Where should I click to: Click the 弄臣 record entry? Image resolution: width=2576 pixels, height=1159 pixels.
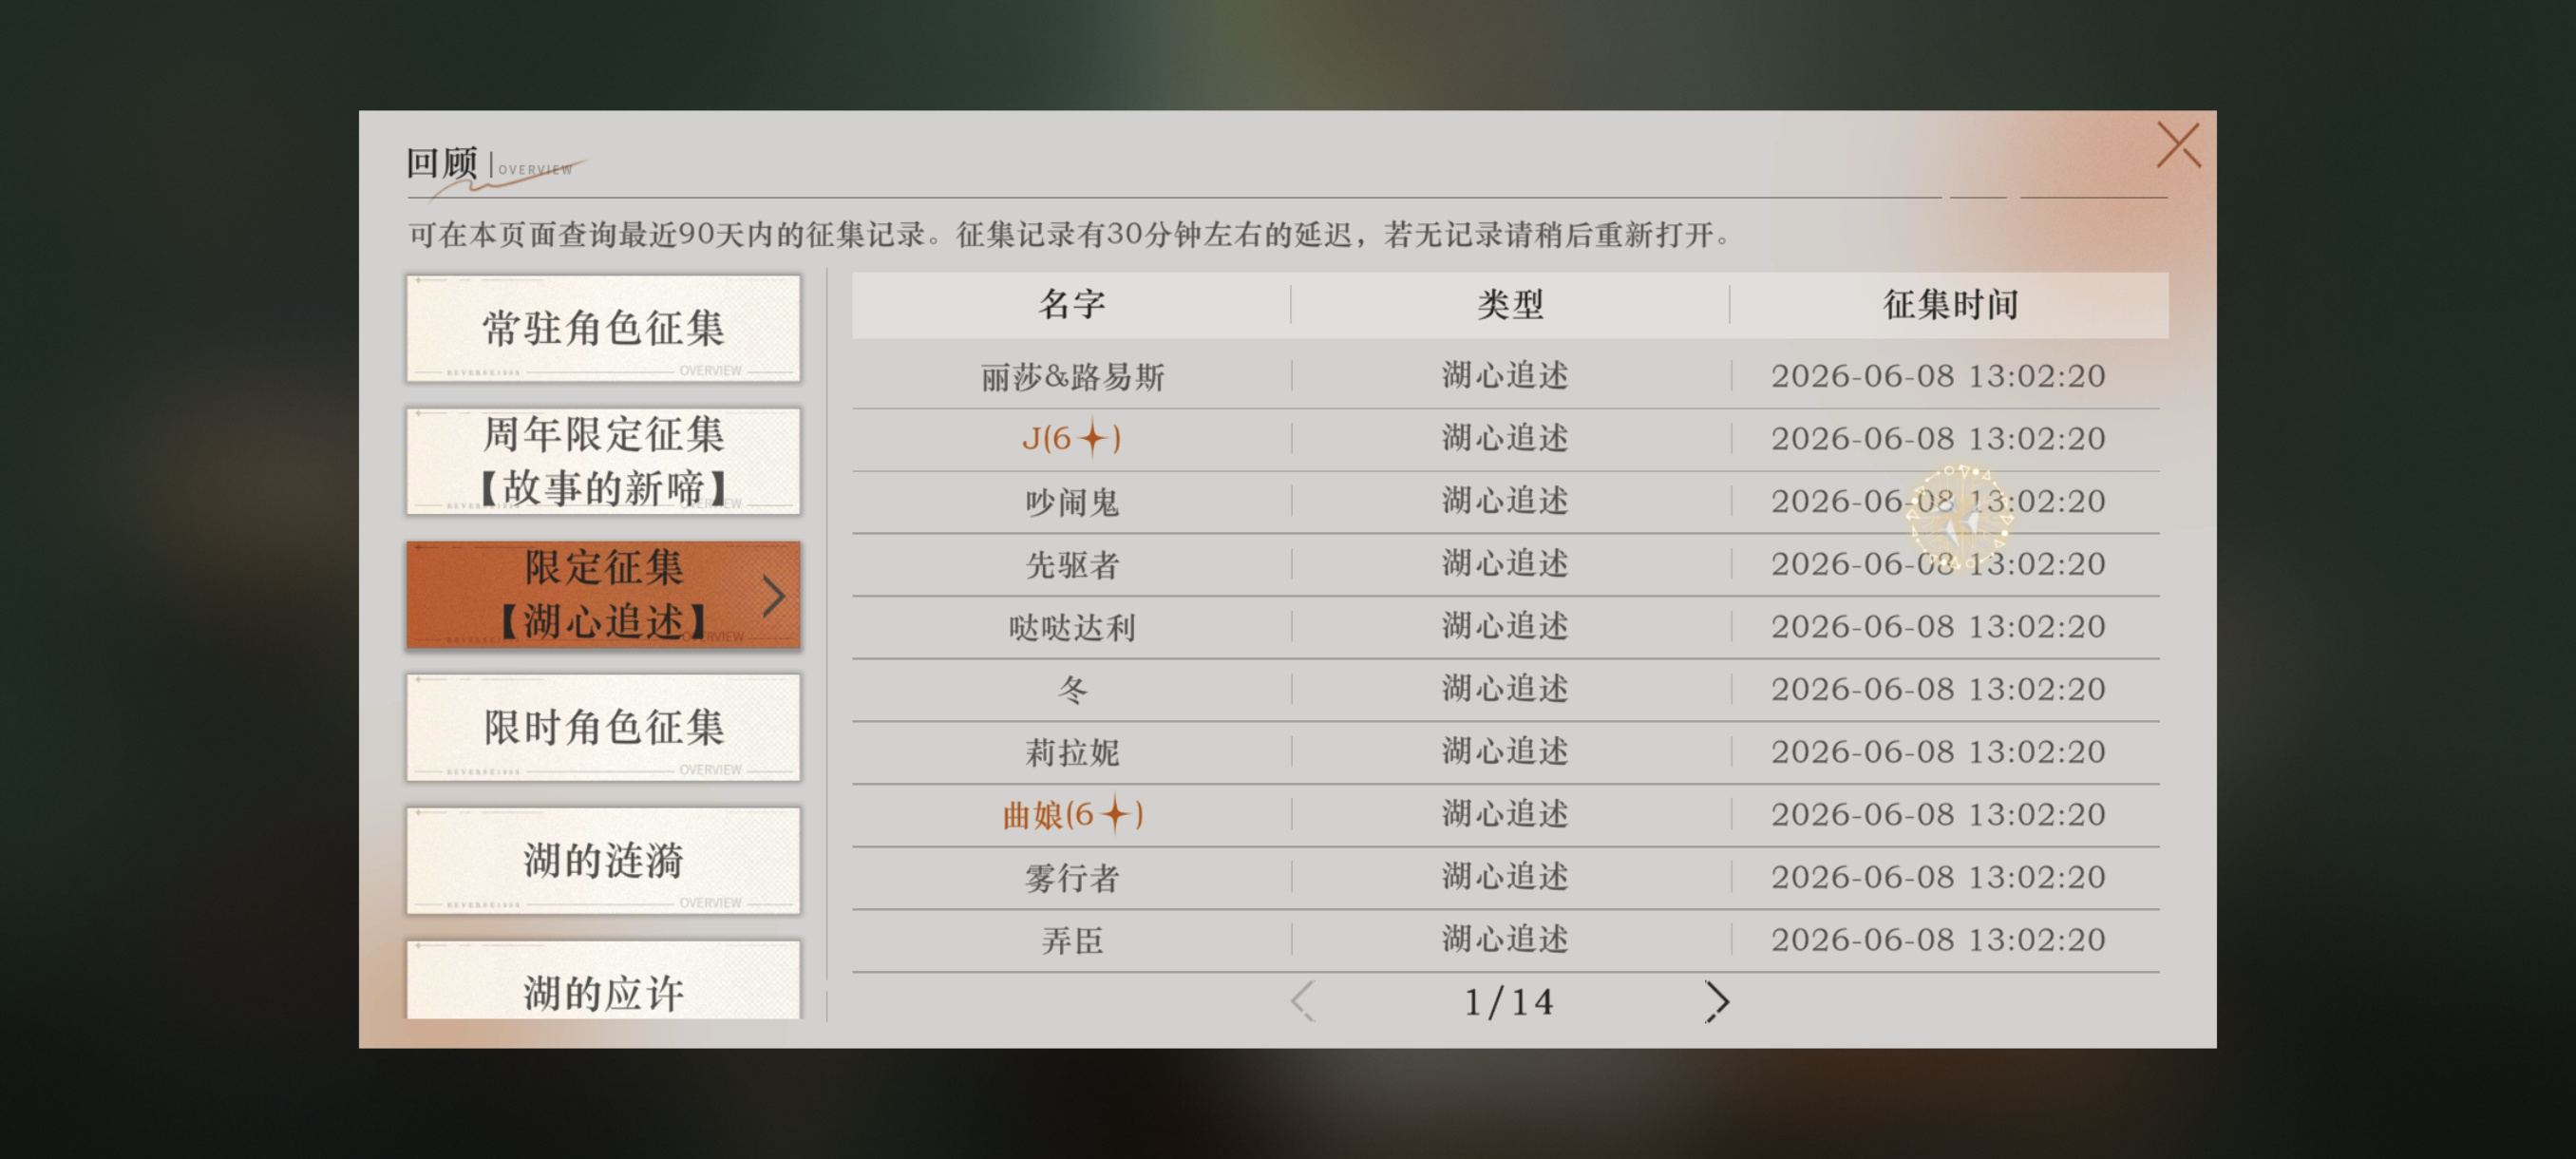click(x=1072, y=940)
